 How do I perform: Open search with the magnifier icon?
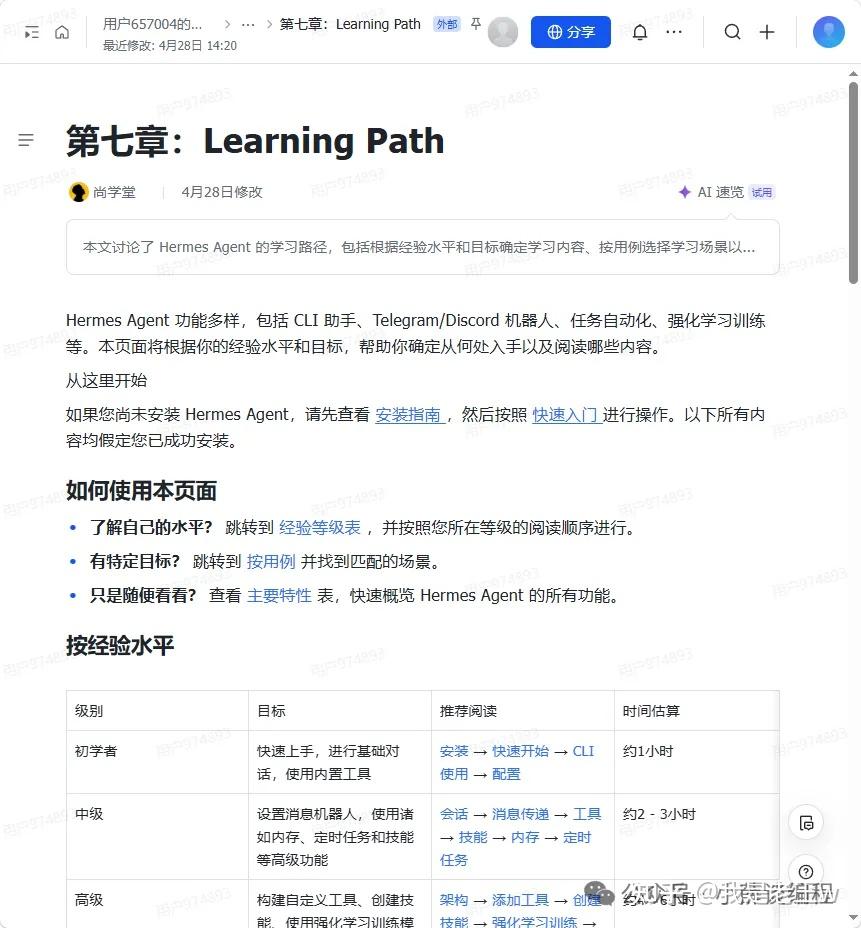[x=733, y=32]
